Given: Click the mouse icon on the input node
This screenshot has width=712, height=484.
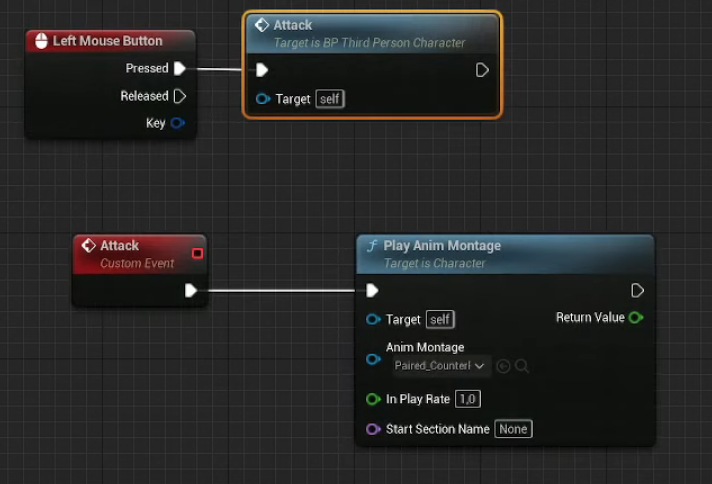Looking at the screenshot, I should (41, 41).
